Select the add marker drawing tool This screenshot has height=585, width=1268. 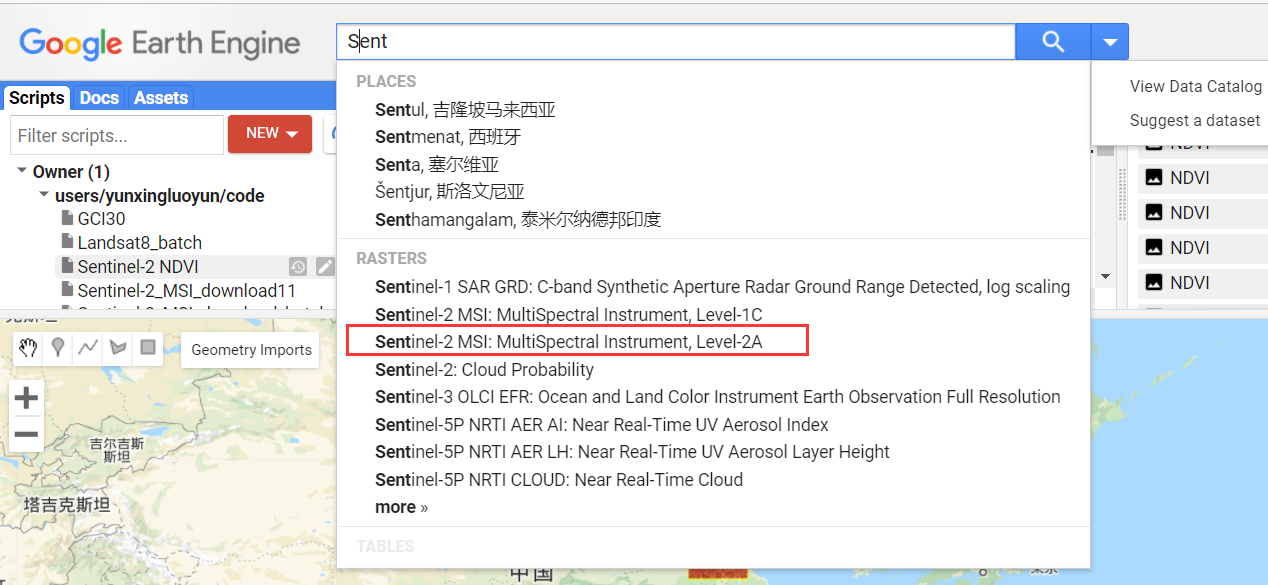(58, 348)
